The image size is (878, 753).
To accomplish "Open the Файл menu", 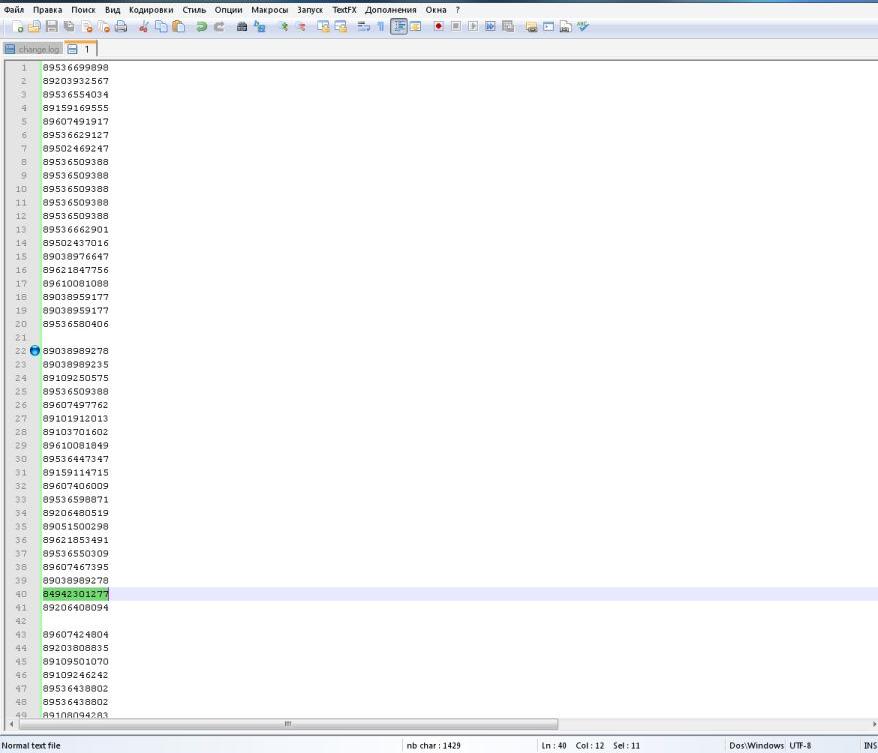I will click(14, 10).
